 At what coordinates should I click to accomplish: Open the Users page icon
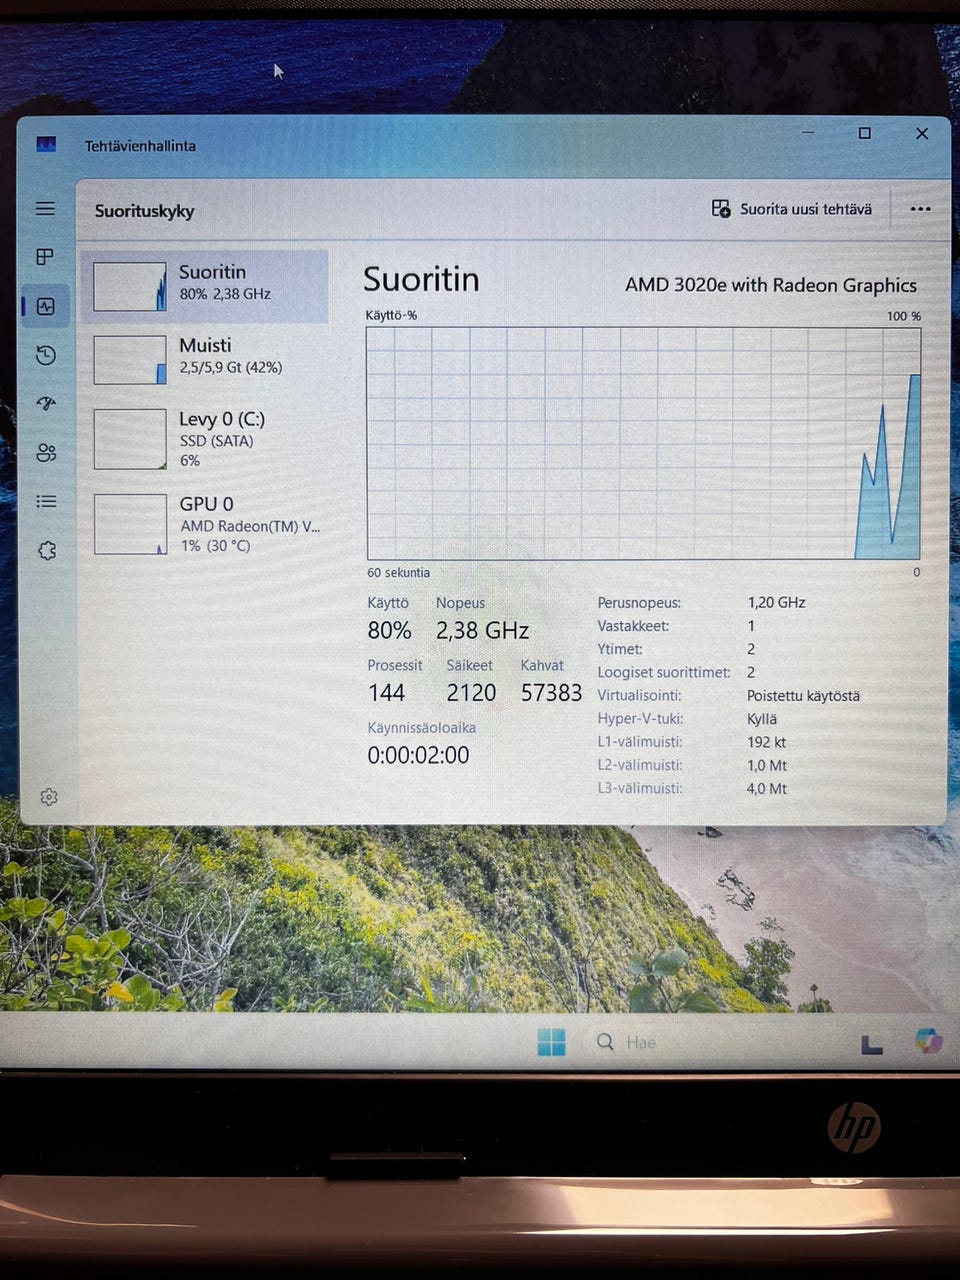click(x=46, y=452)
